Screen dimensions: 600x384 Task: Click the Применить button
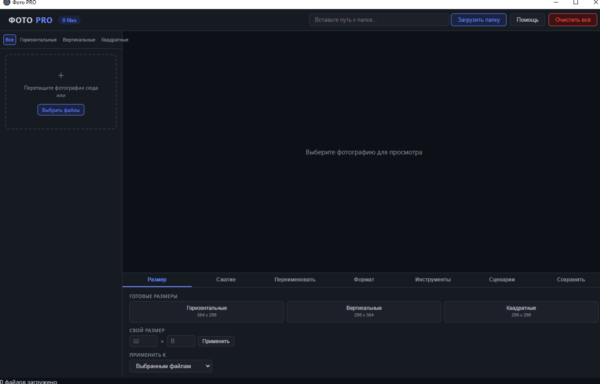click(x=216, y=341)
